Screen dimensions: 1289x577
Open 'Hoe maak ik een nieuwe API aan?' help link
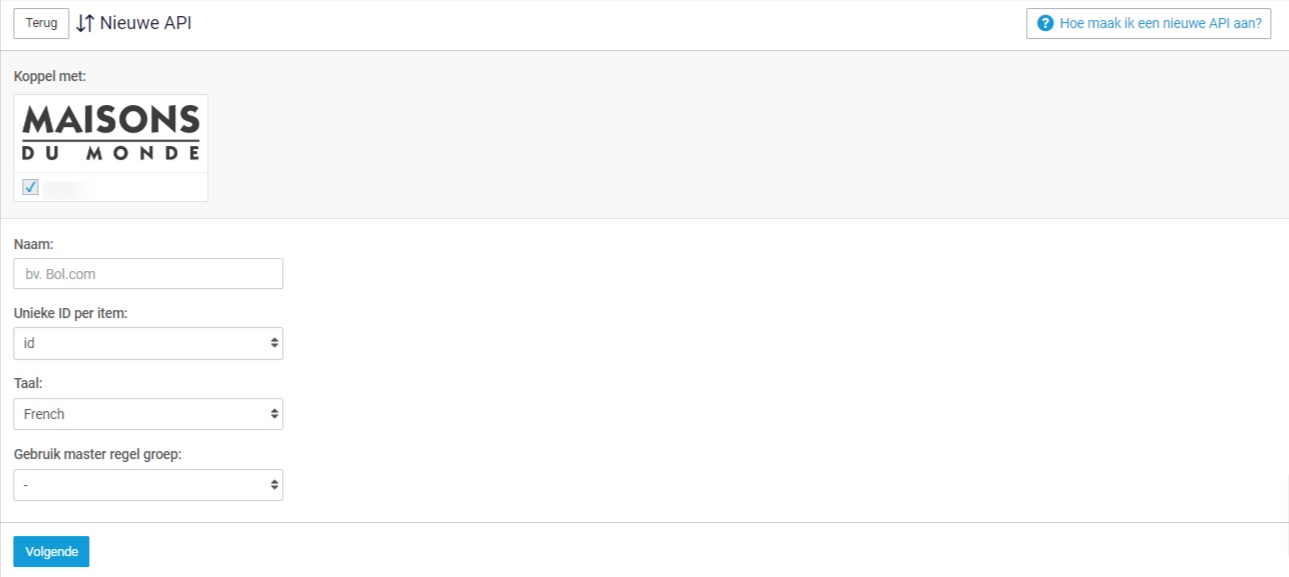pos(1149,23)
